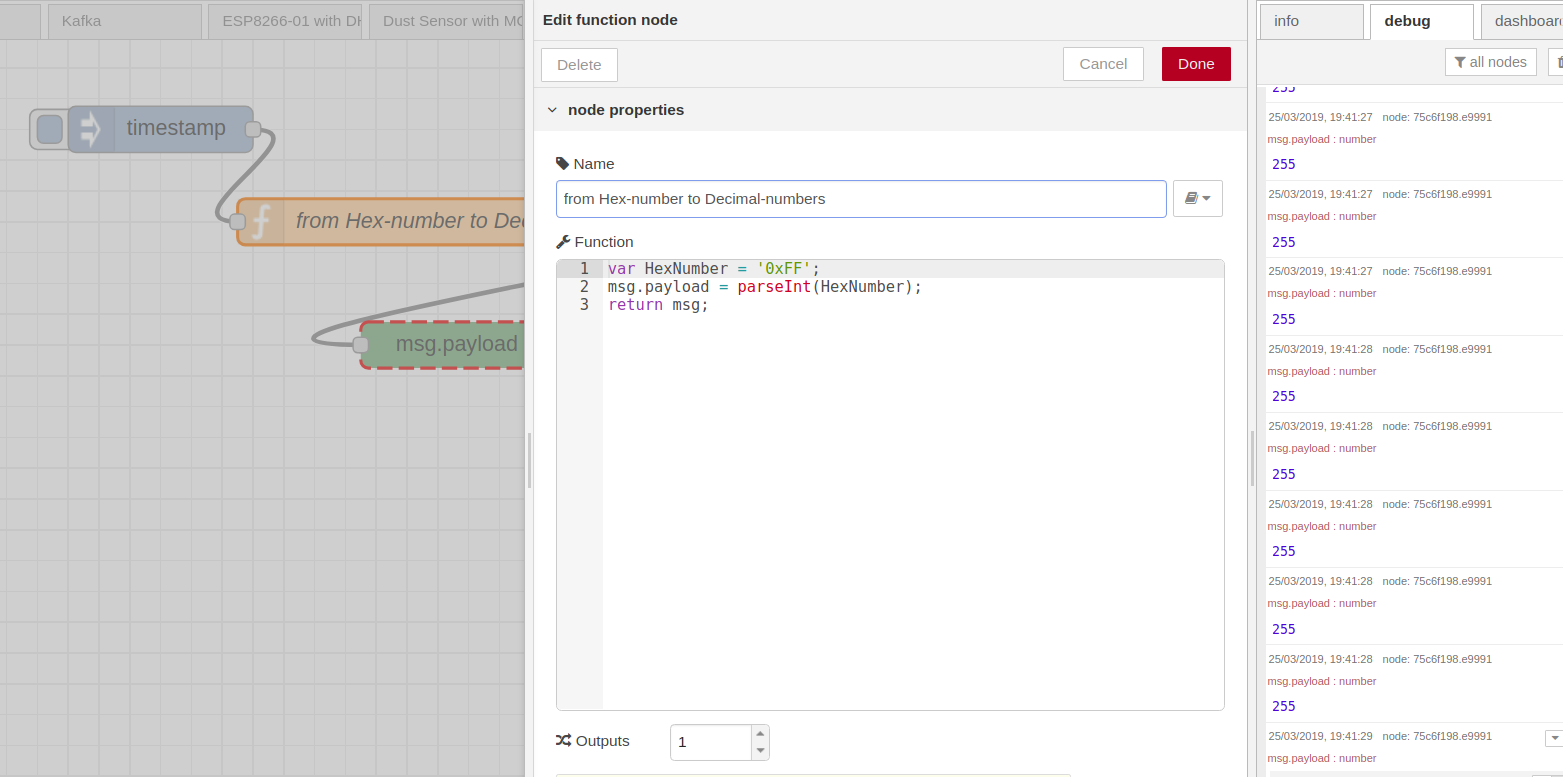This screenshot has width=1563, height=777.
Task: Open the Dust Sensor flow tab
Action: (446, 20)
